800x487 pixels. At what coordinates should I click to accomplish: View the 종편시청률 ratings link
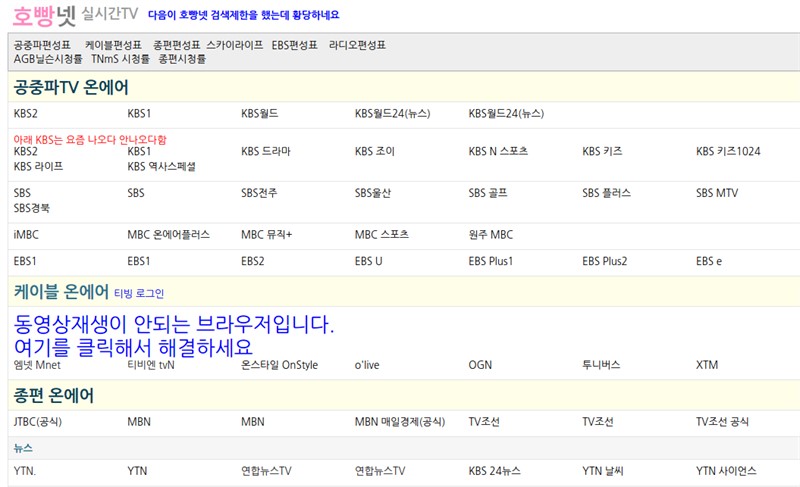click(182, 59)
